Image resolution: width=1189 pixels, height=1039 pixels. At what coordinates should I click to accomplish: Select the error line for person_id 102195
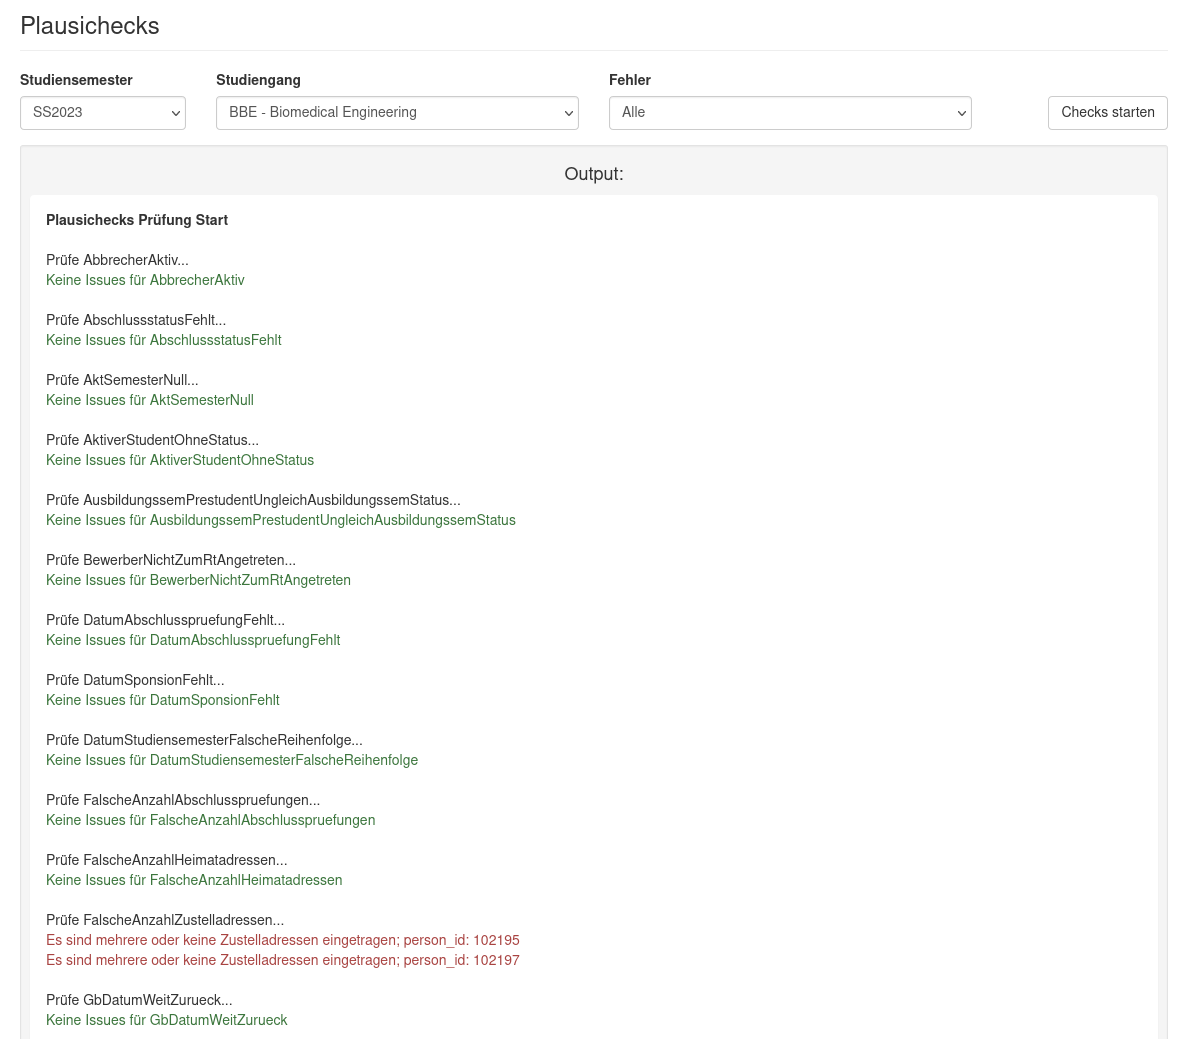(282, 940)
